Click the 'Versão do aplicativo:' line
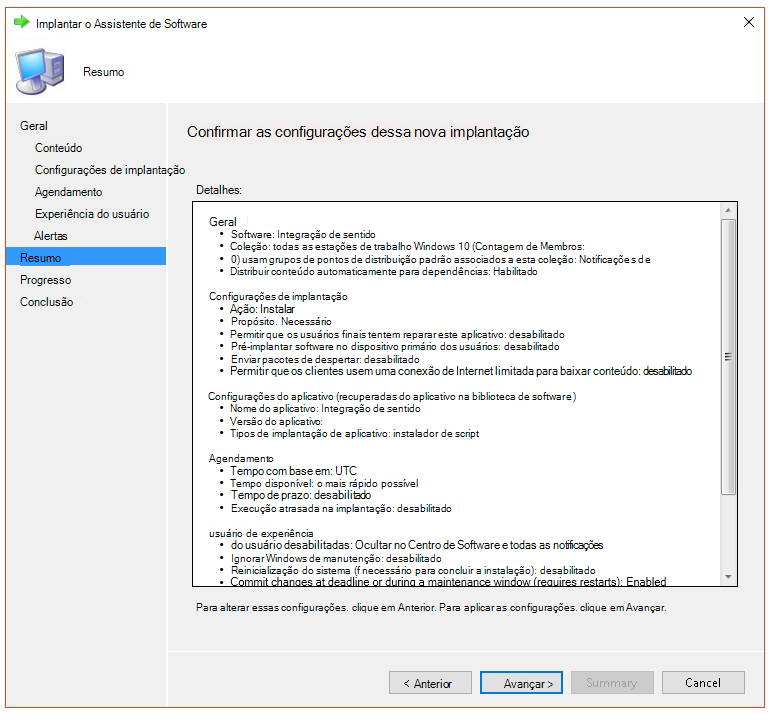The height and width of the screenshot is (722, 781). click(x=276, y=422)
